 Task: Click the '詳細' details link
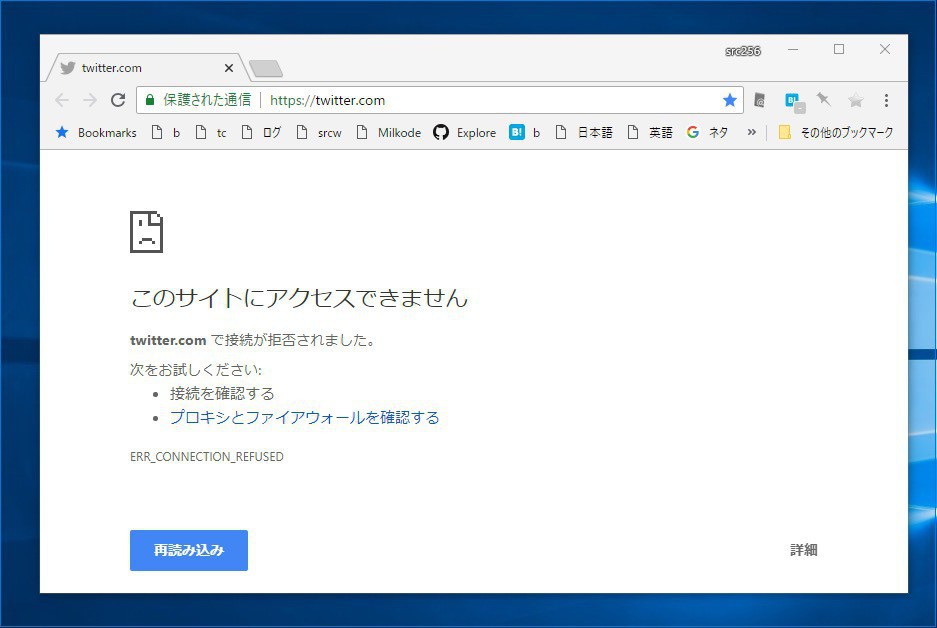pyautogui.click(x=804, y=550)
